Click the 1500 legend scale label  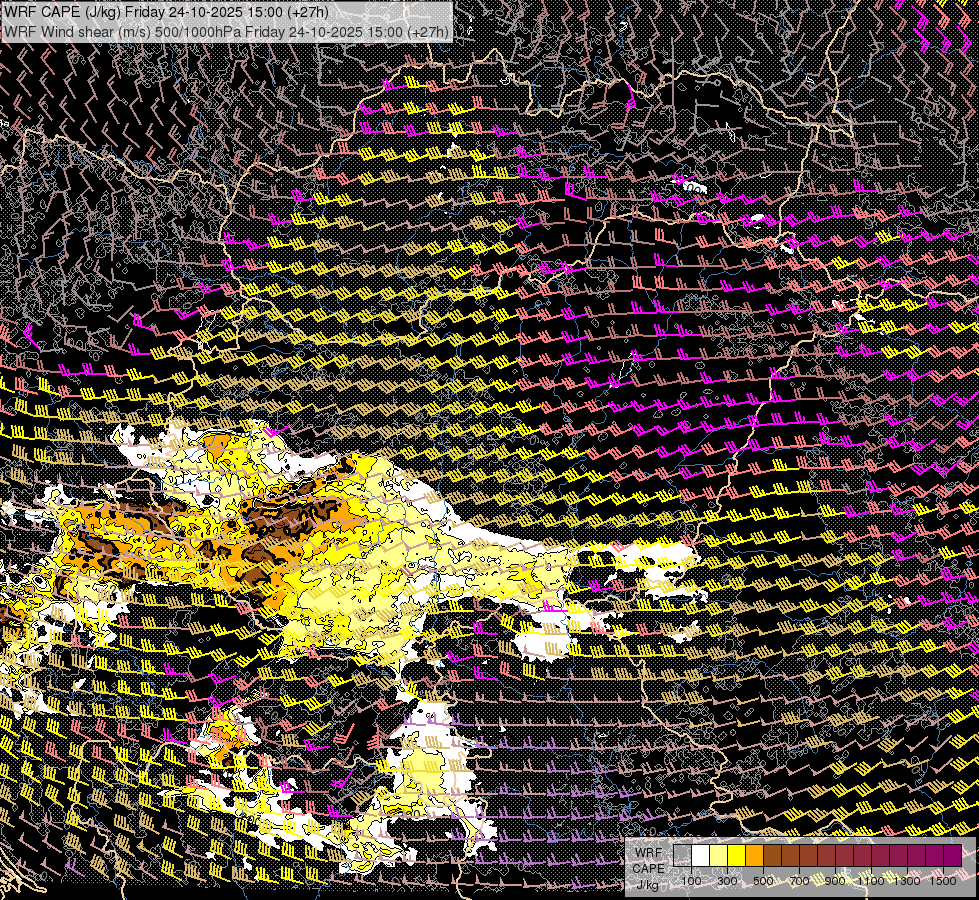(943, 881)
